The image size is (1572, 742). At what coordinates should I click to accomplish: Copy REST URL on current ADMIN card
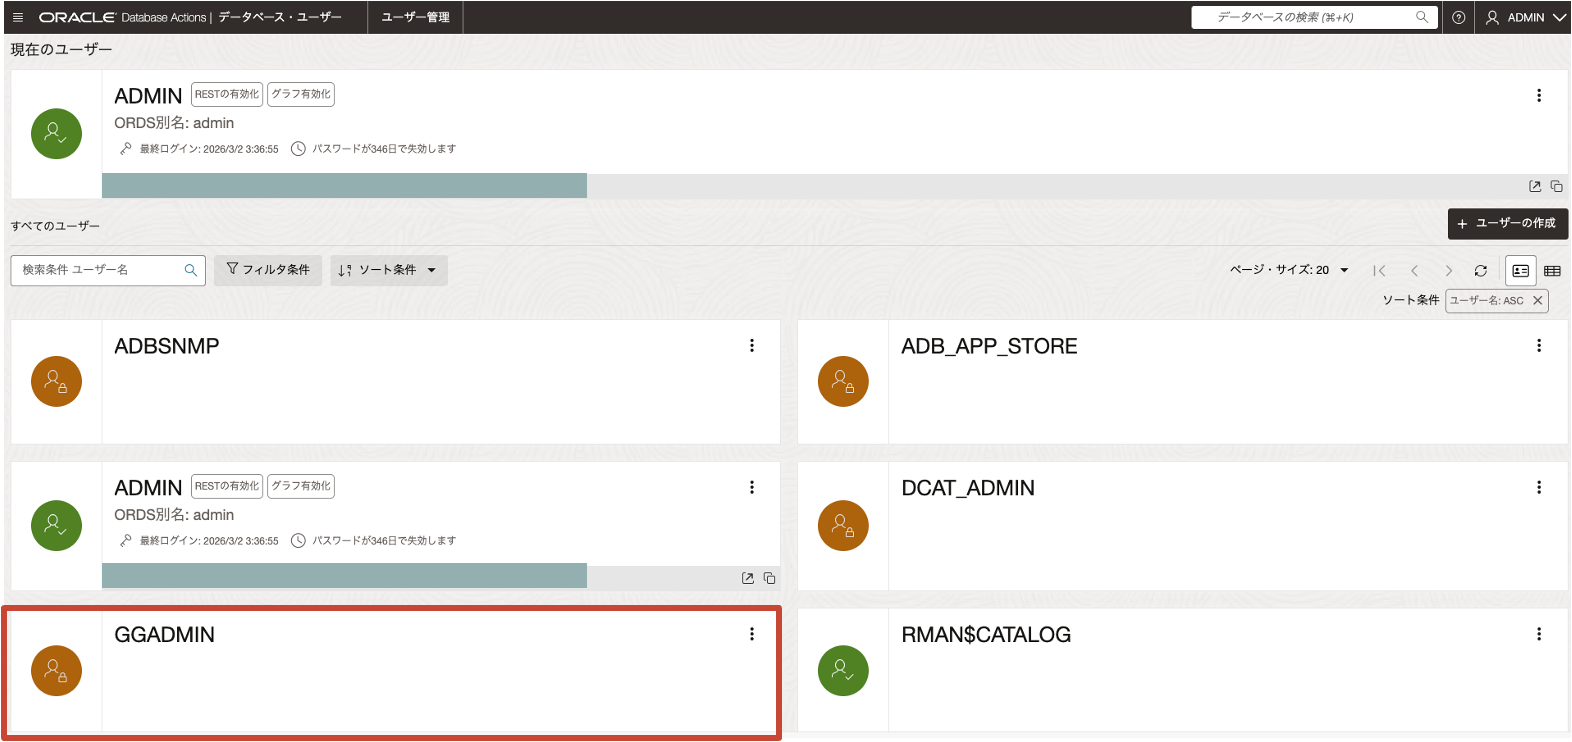(x=1556, y=186)
